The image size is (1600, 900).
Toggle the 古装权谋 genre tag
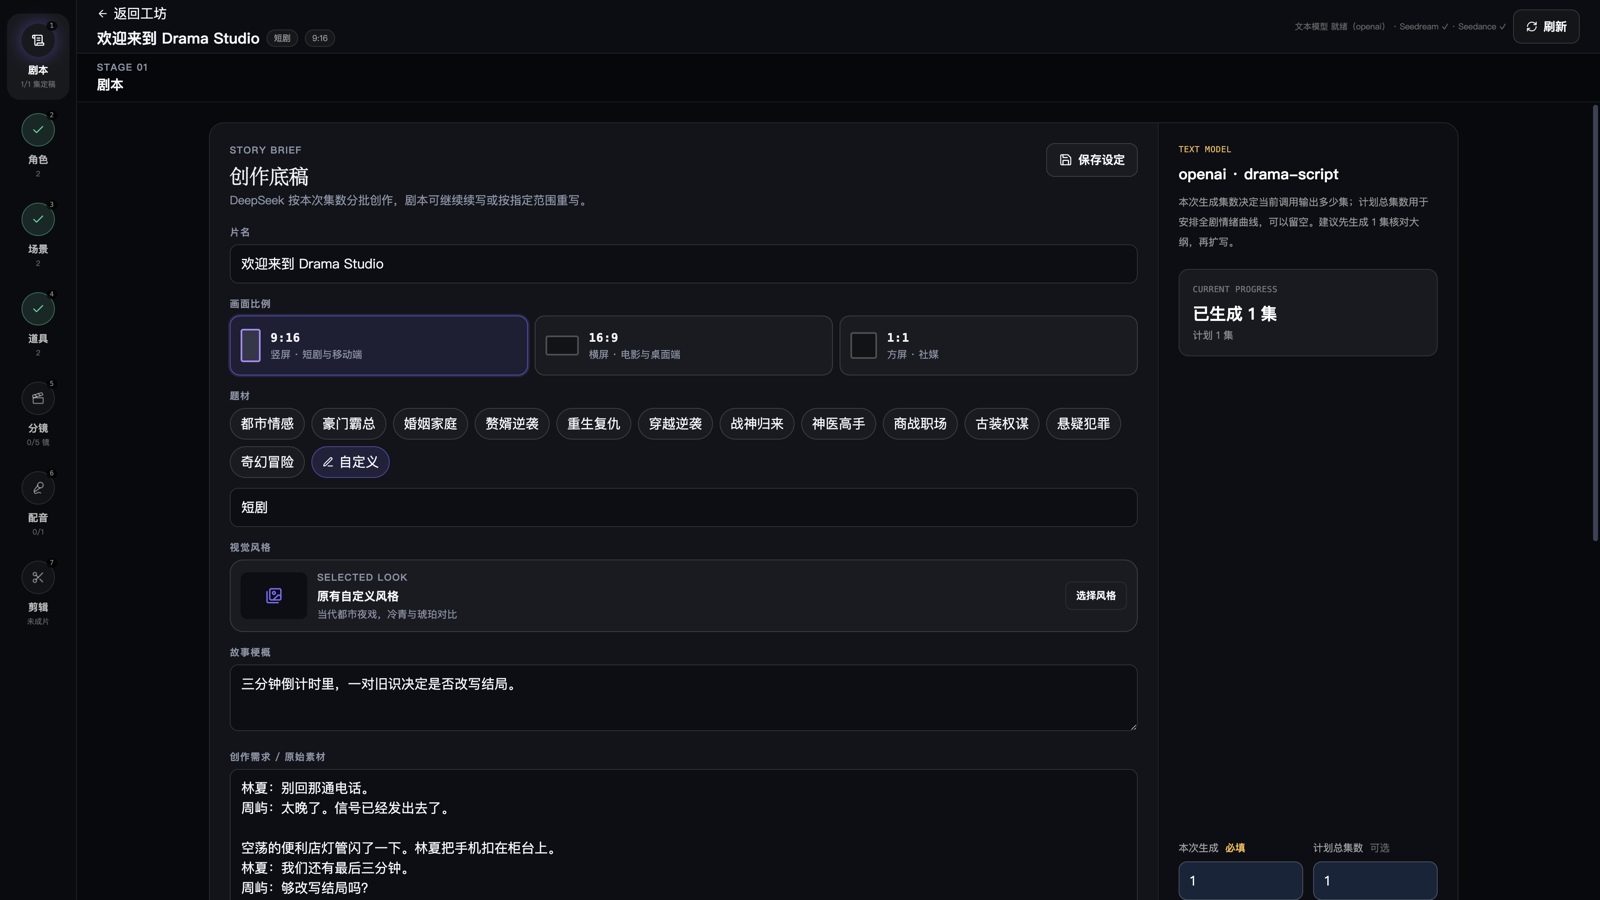[1002, 424]
